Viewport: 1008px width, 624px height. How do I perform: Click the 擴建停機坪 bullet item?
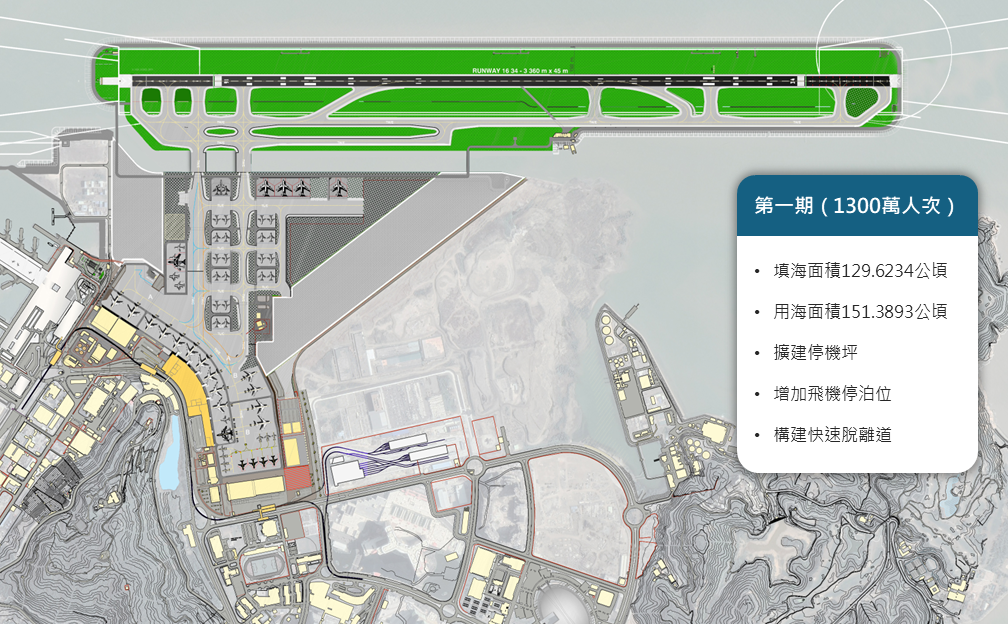817,352
